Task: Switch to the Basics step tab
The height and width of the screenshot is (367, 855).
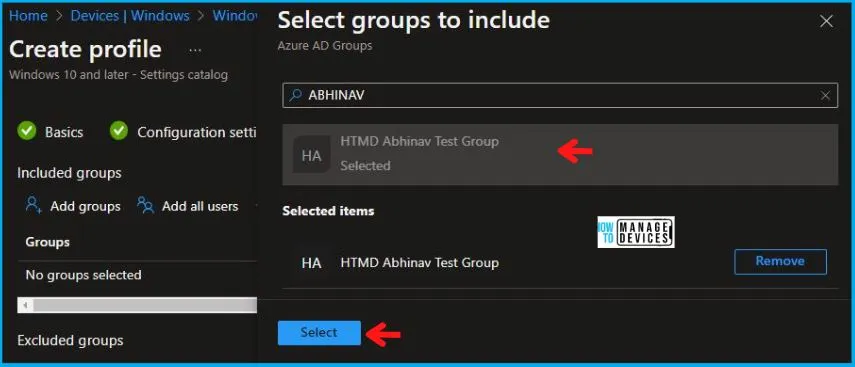Action: [x=64, y=132]
